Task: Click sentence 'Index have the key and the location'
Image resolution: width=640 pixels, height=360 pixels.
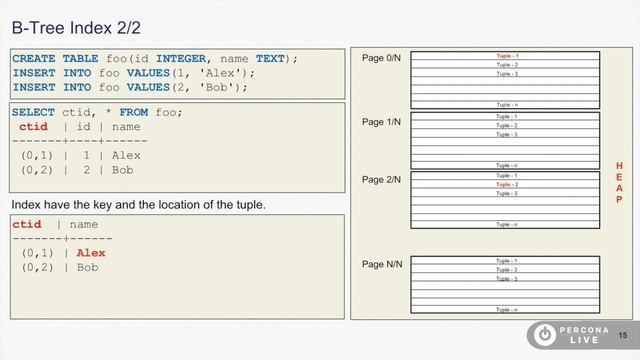Action: click(x=138, y=204)
